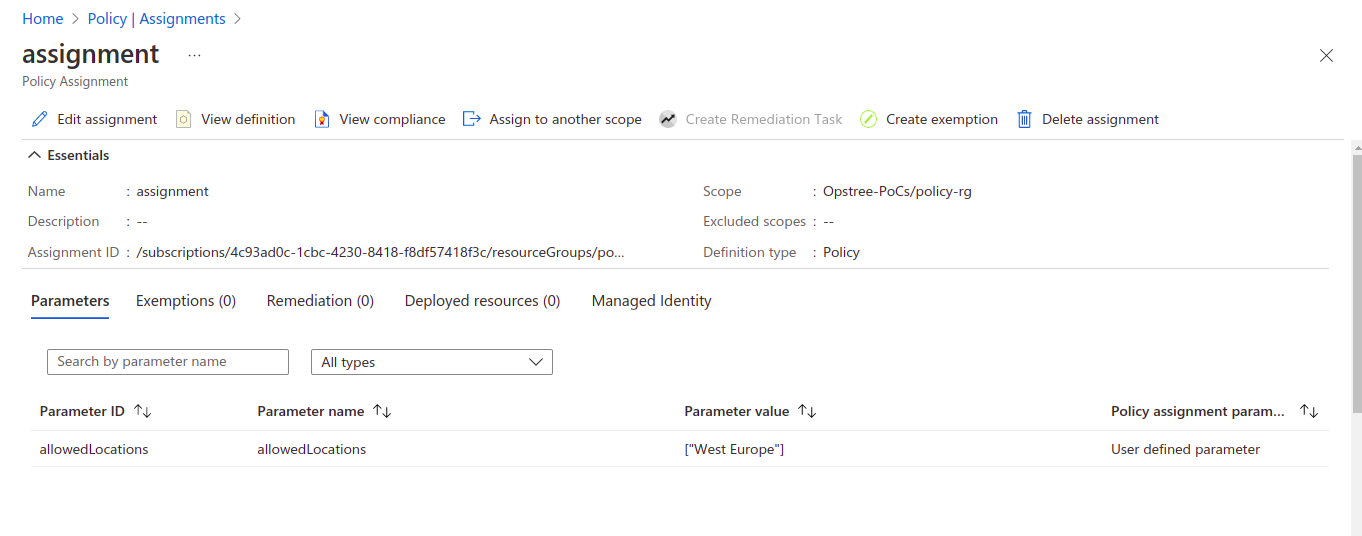Go to Home breadcrumb link

click(43, 19)
